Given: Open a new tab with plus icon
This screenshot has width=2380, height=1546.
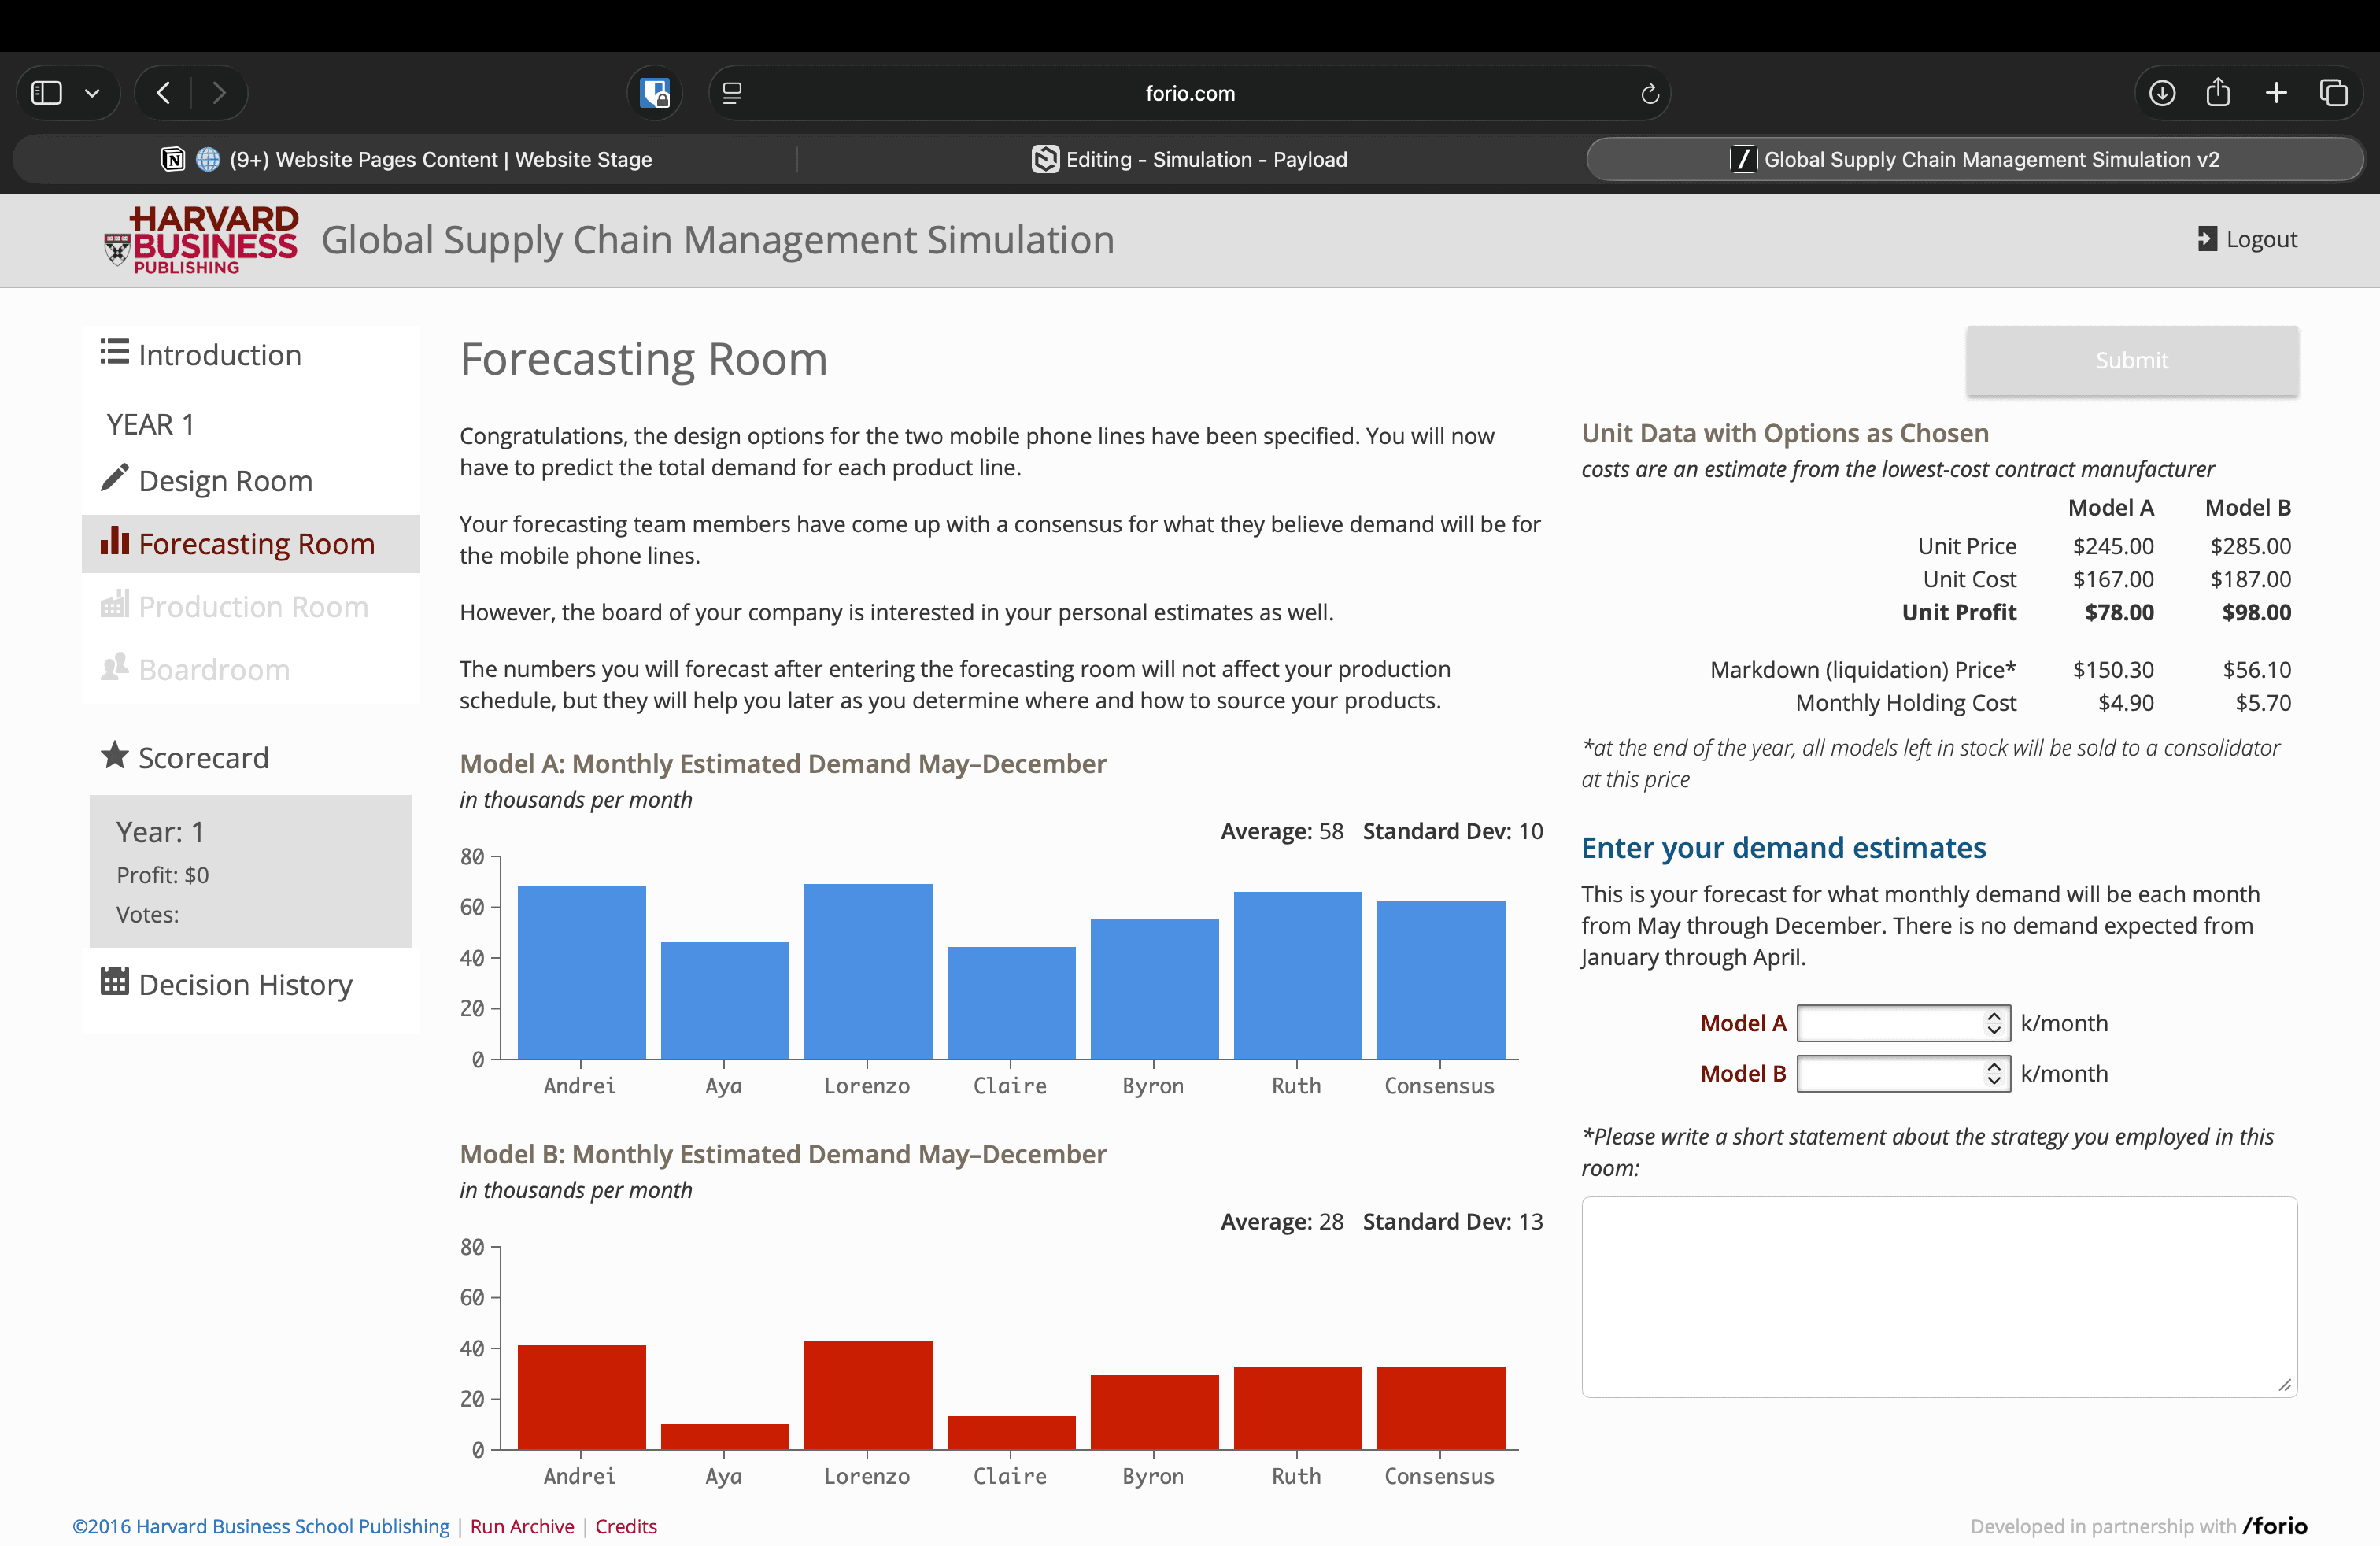Looking at the screenshot, I should click(2276, 93).
